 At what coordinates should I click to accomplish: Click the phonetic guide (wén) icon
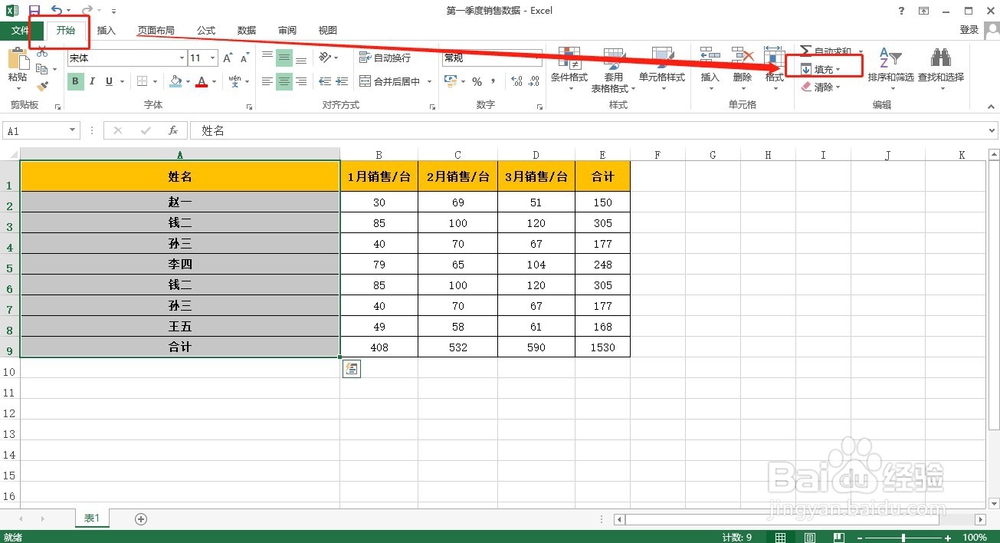pos(235,81)
